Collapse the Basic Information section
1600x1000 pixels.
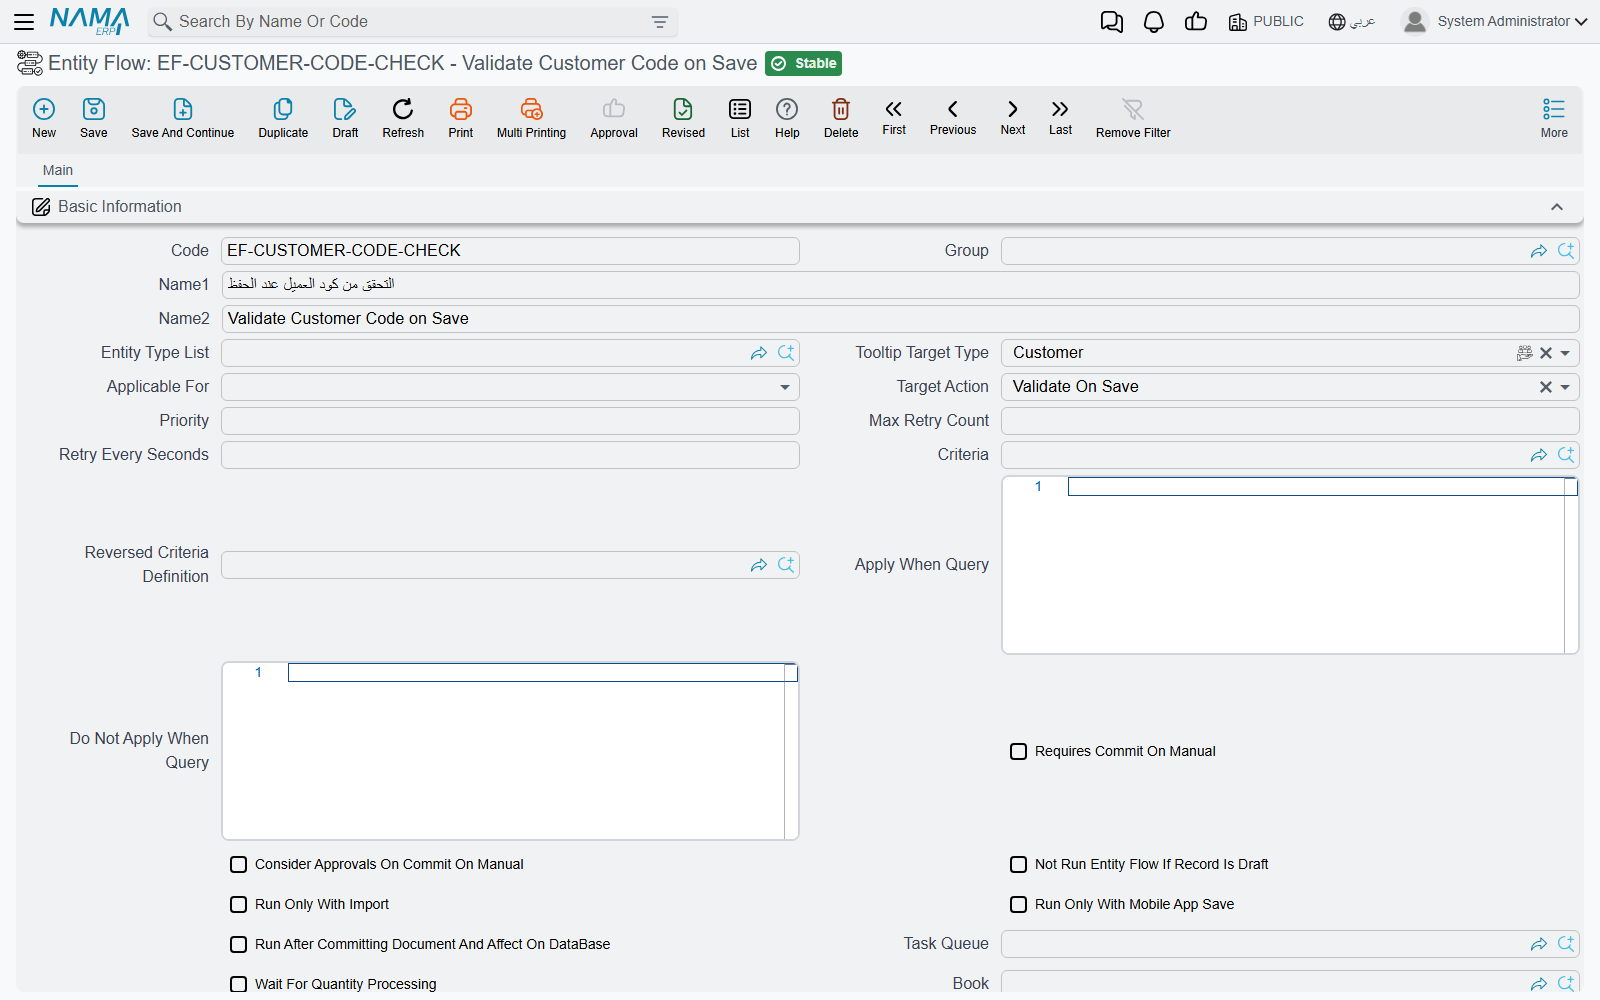click(x=1557, y=207)
